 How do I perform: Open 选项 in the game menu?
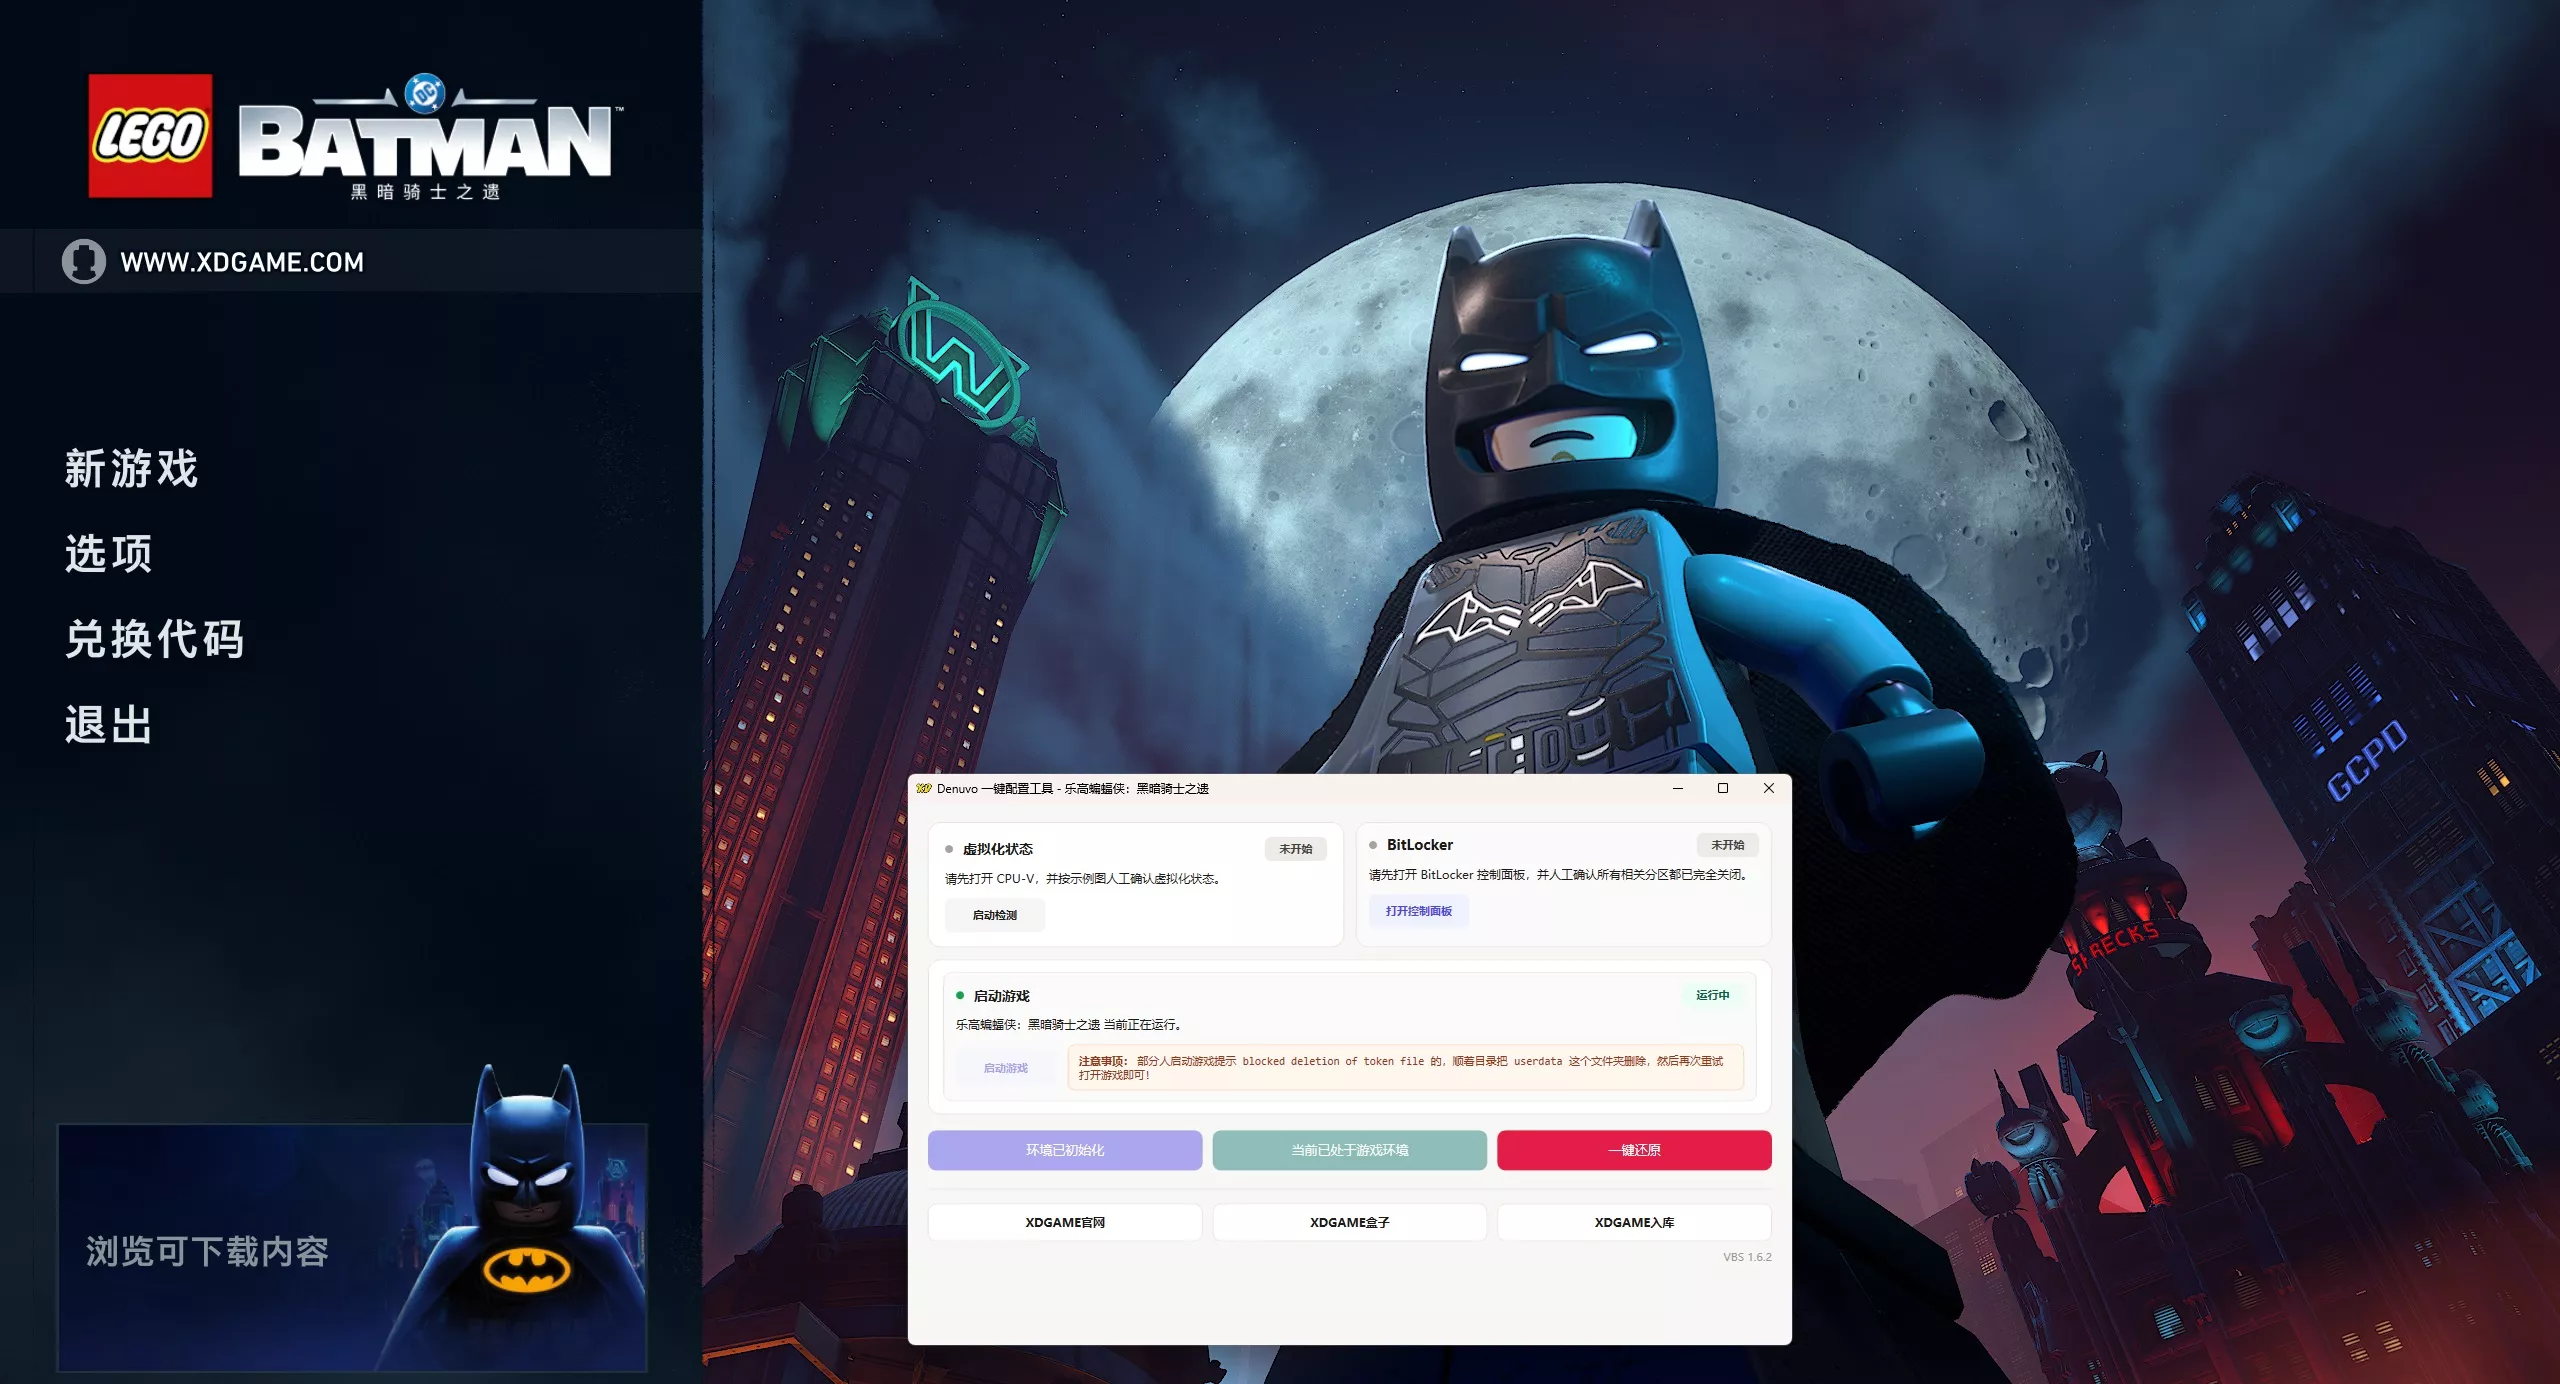tap(109, 553)
